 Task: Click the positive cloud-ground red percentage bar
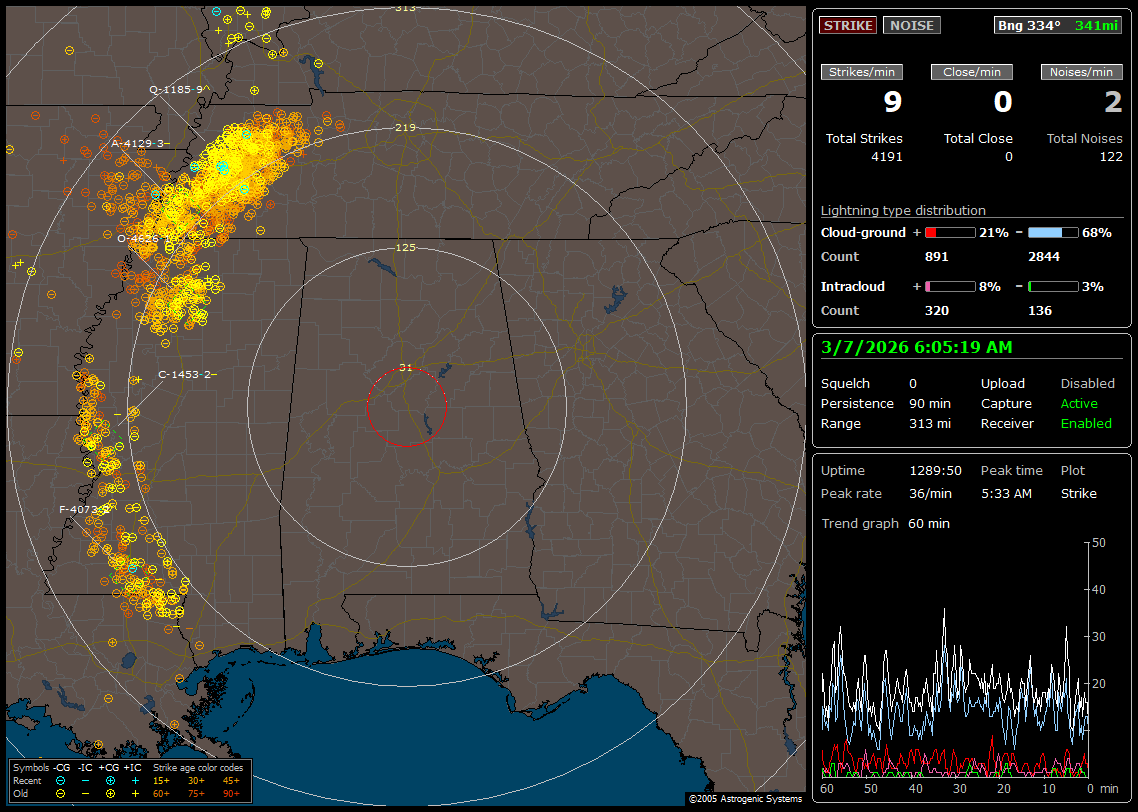click(x=949, y=232)
